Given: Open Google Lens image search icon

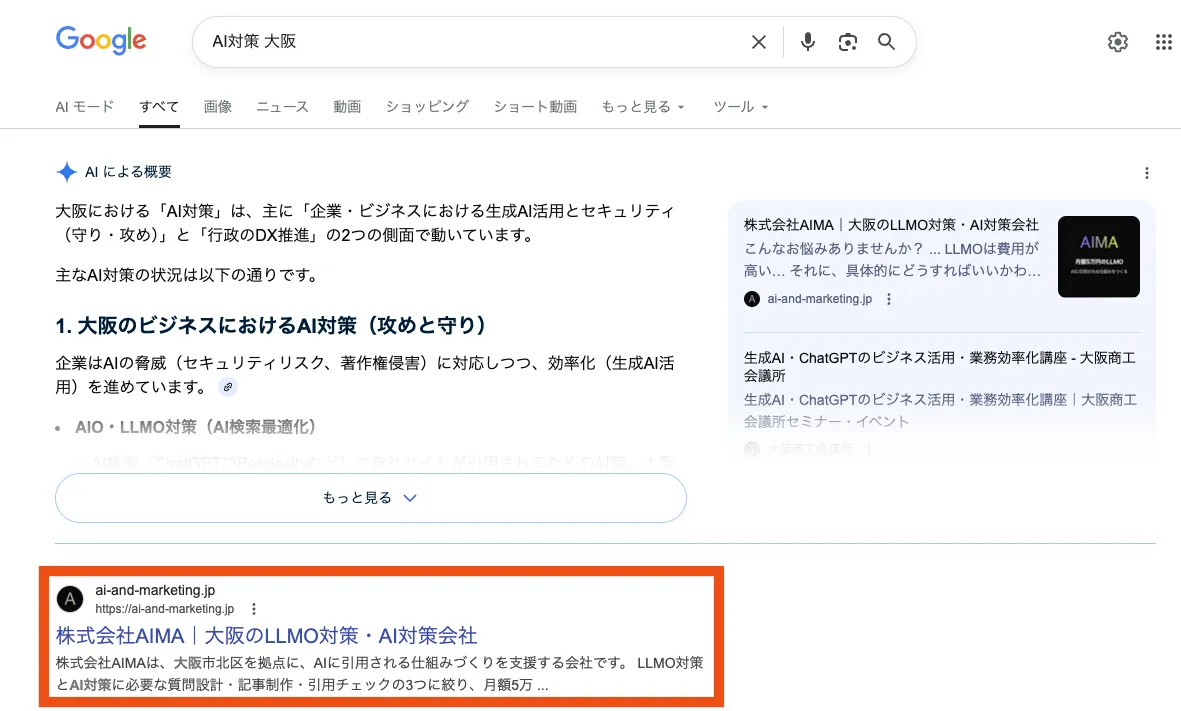Looking at the screenshot, I should pyautogui.click(x=847, y=42).
